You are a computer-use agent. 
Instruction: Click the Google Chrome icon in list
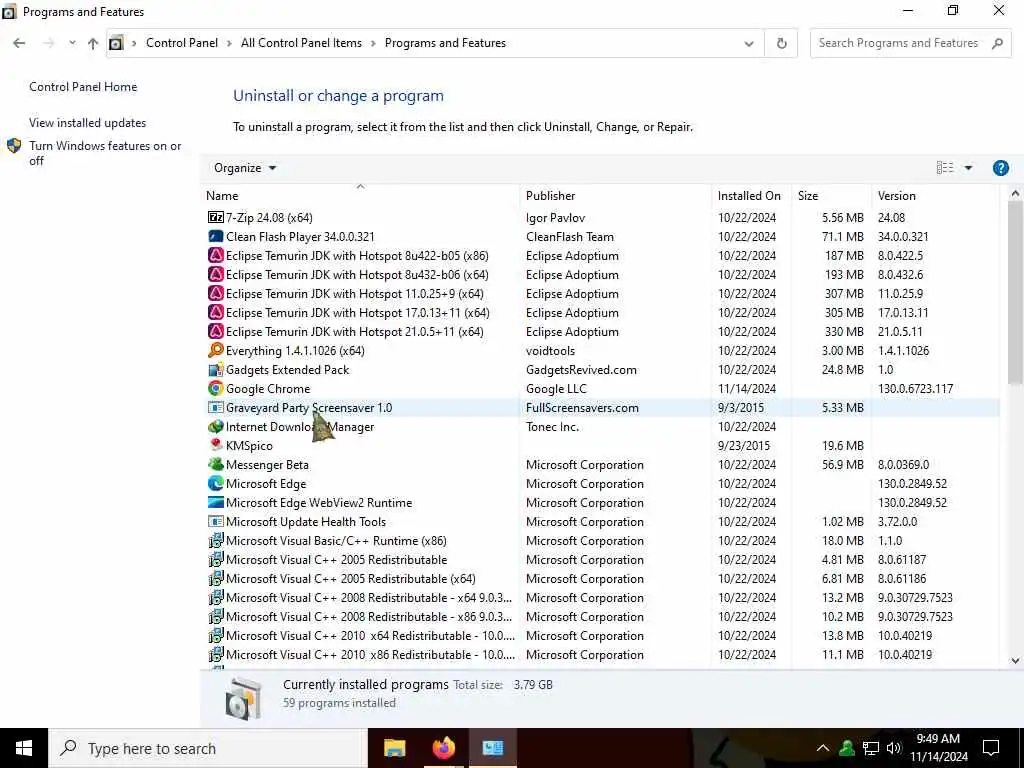pos(216,389)
